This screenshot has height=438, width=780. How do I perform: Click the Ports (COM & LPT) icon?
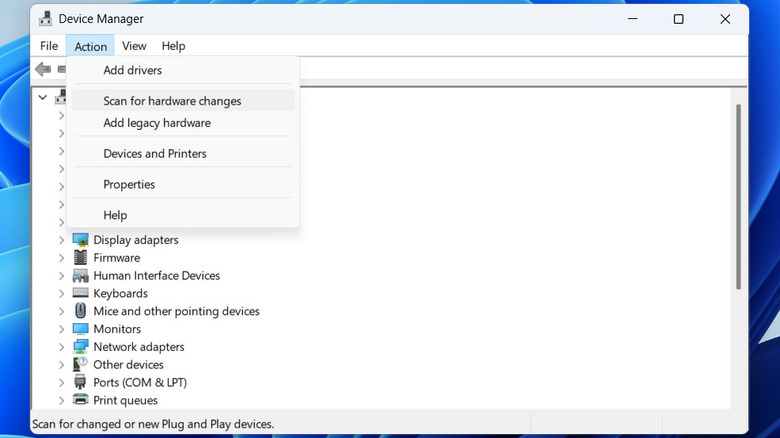81,382
